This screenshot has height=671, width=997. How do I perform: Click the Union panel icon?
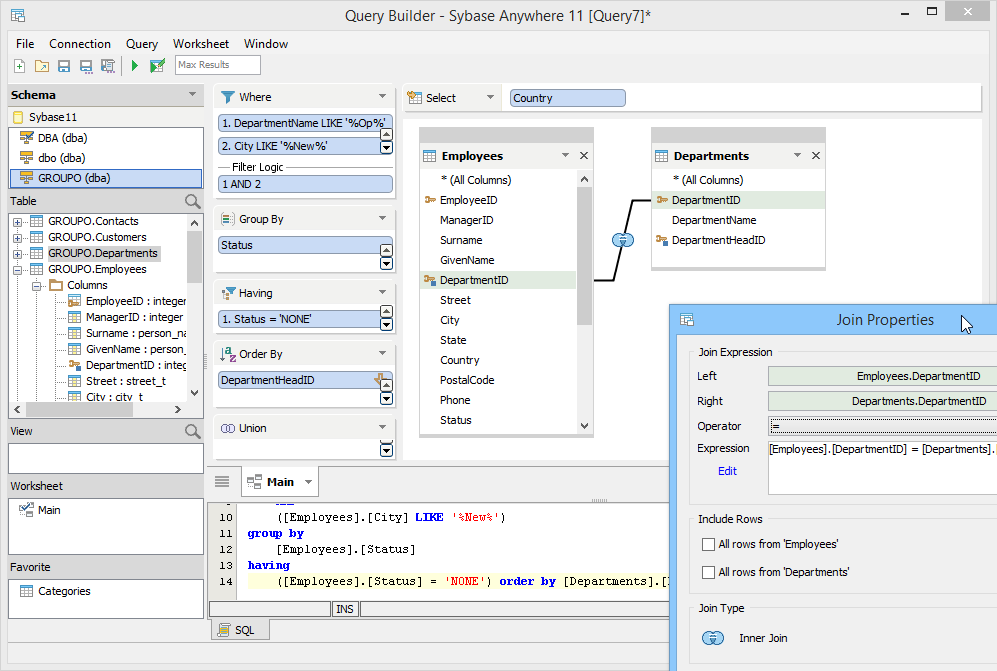pyautogui.click(x=228, y=429)
